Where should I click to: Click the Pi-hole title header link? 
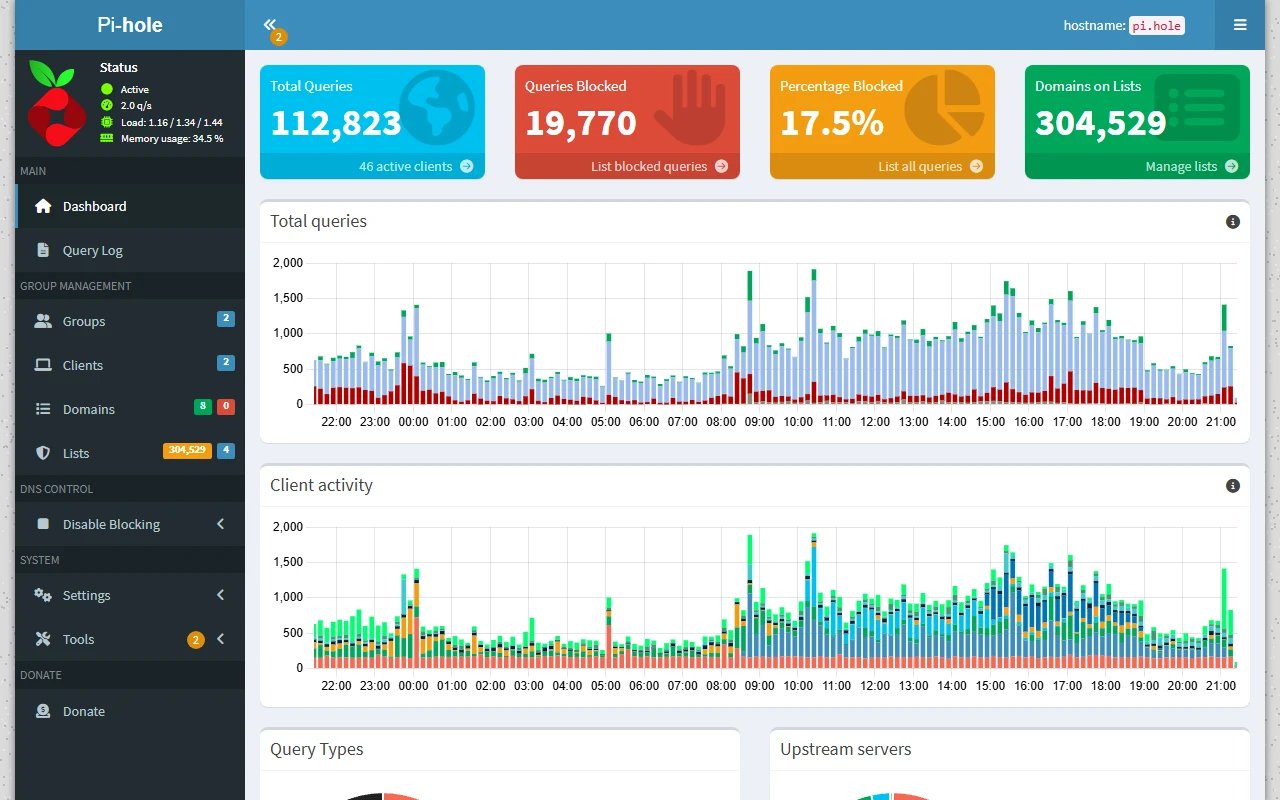point(130,25)
